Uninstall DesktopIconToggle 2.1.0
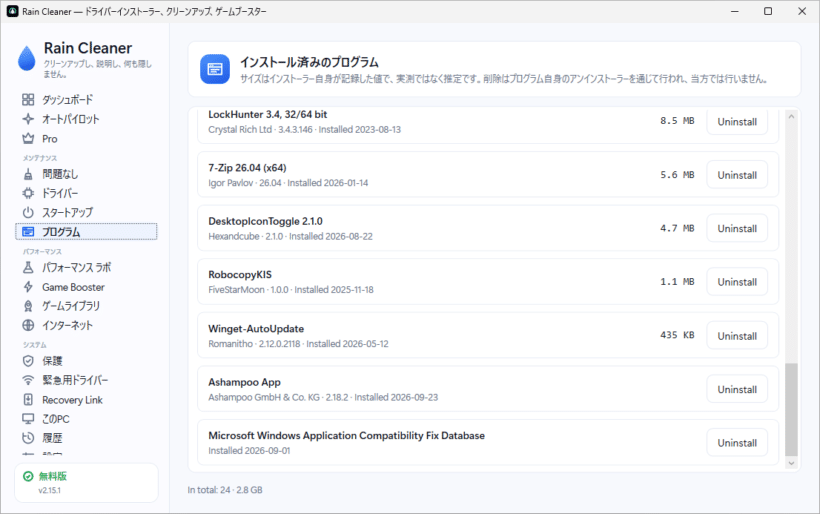This screenshot has height=514, width=820. (x=737, y=229)
